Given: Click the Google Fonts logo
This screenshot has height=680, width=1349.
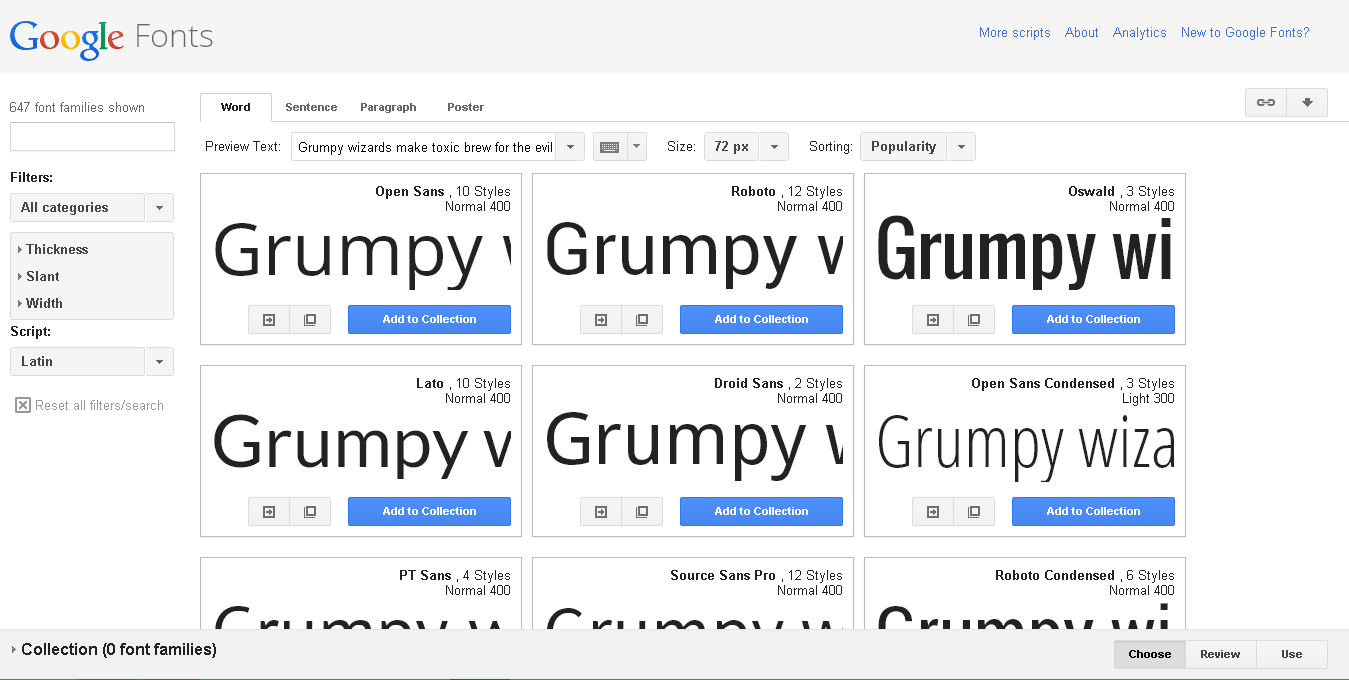Looking at the screenshot, I should [x=111, y=38].
